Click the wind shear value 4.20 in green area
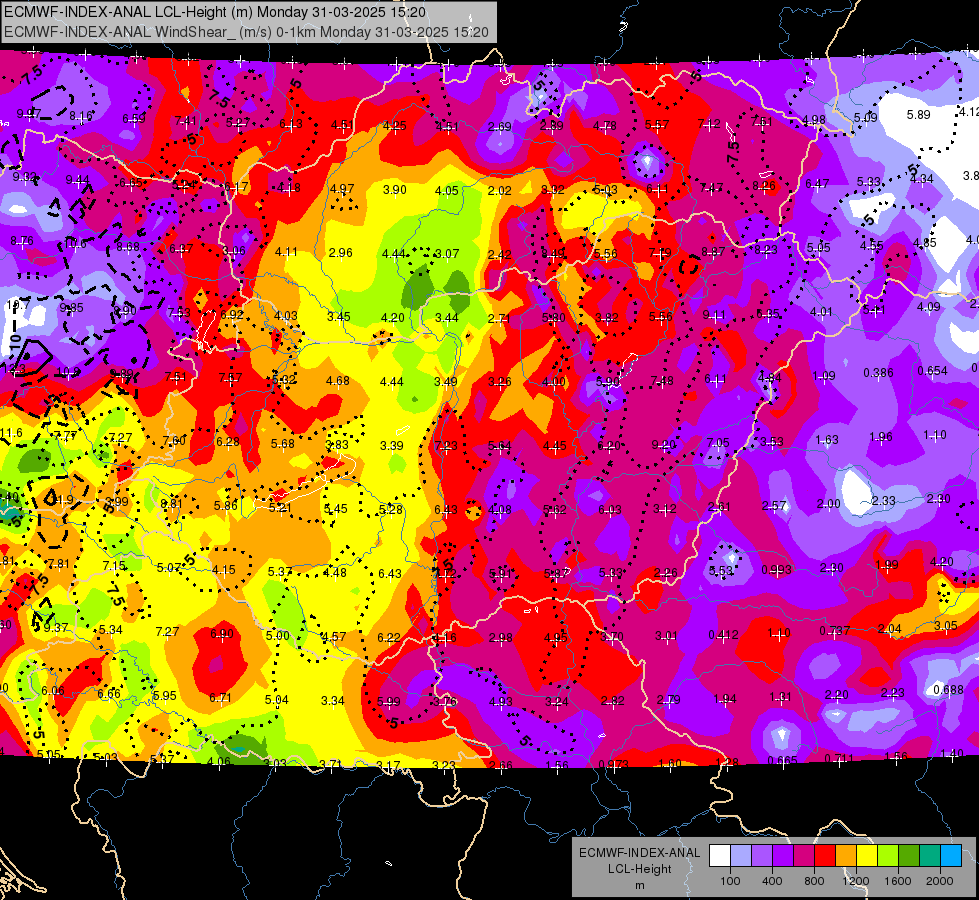979x900 pixels. [x=393, y=317]
